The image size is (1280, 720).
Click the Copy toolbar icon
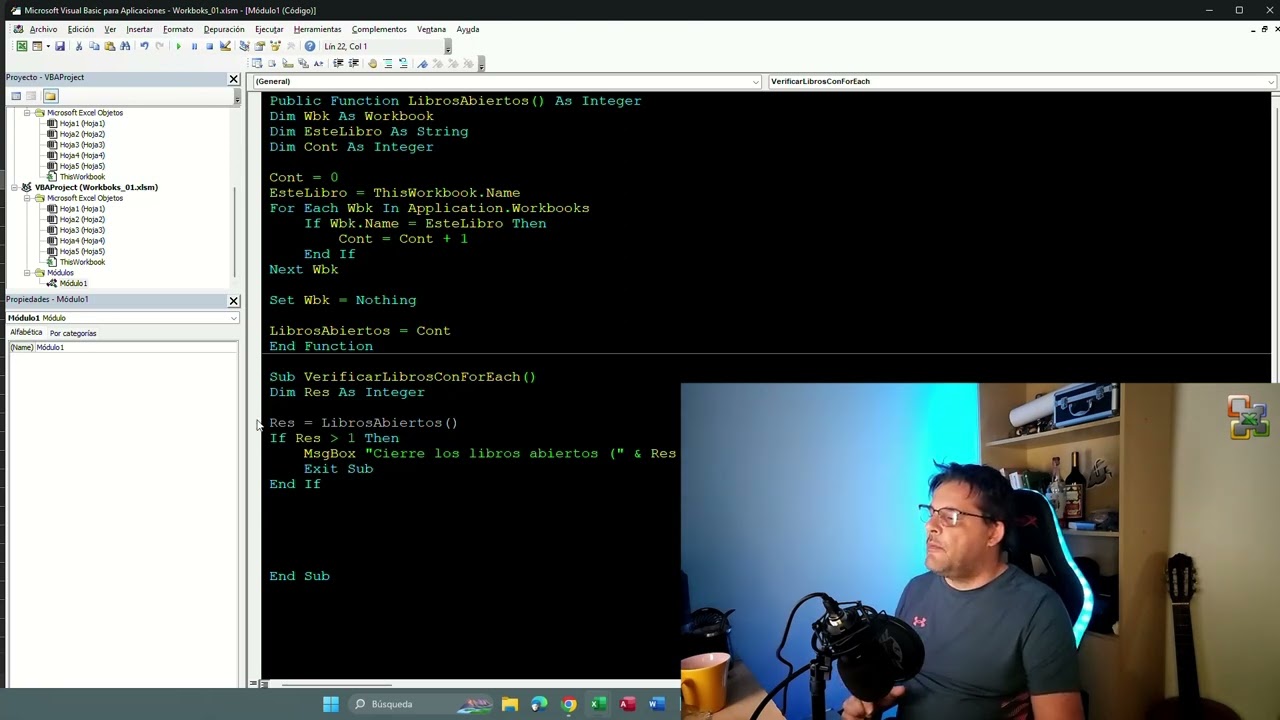pos(94,46)
